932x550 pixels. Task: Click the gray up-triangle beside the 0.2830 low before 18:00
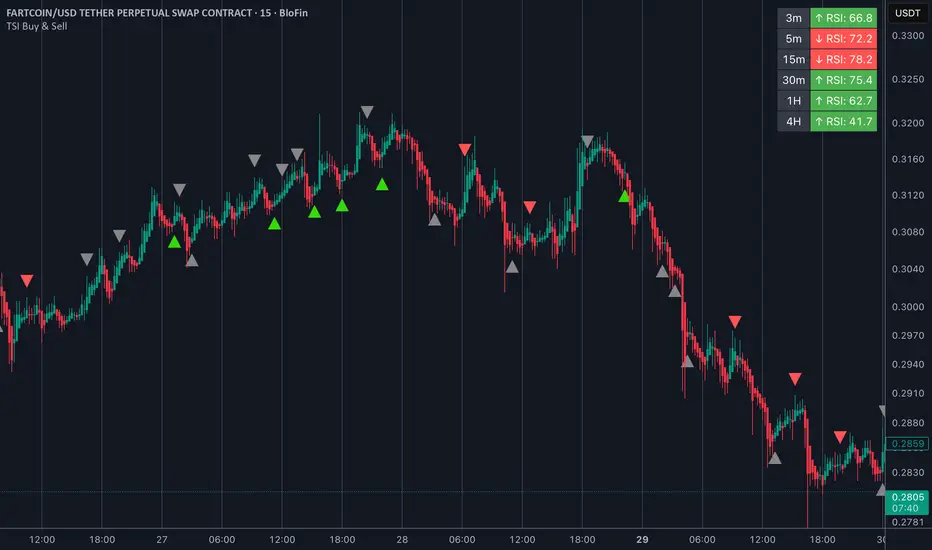coord(774,458)
